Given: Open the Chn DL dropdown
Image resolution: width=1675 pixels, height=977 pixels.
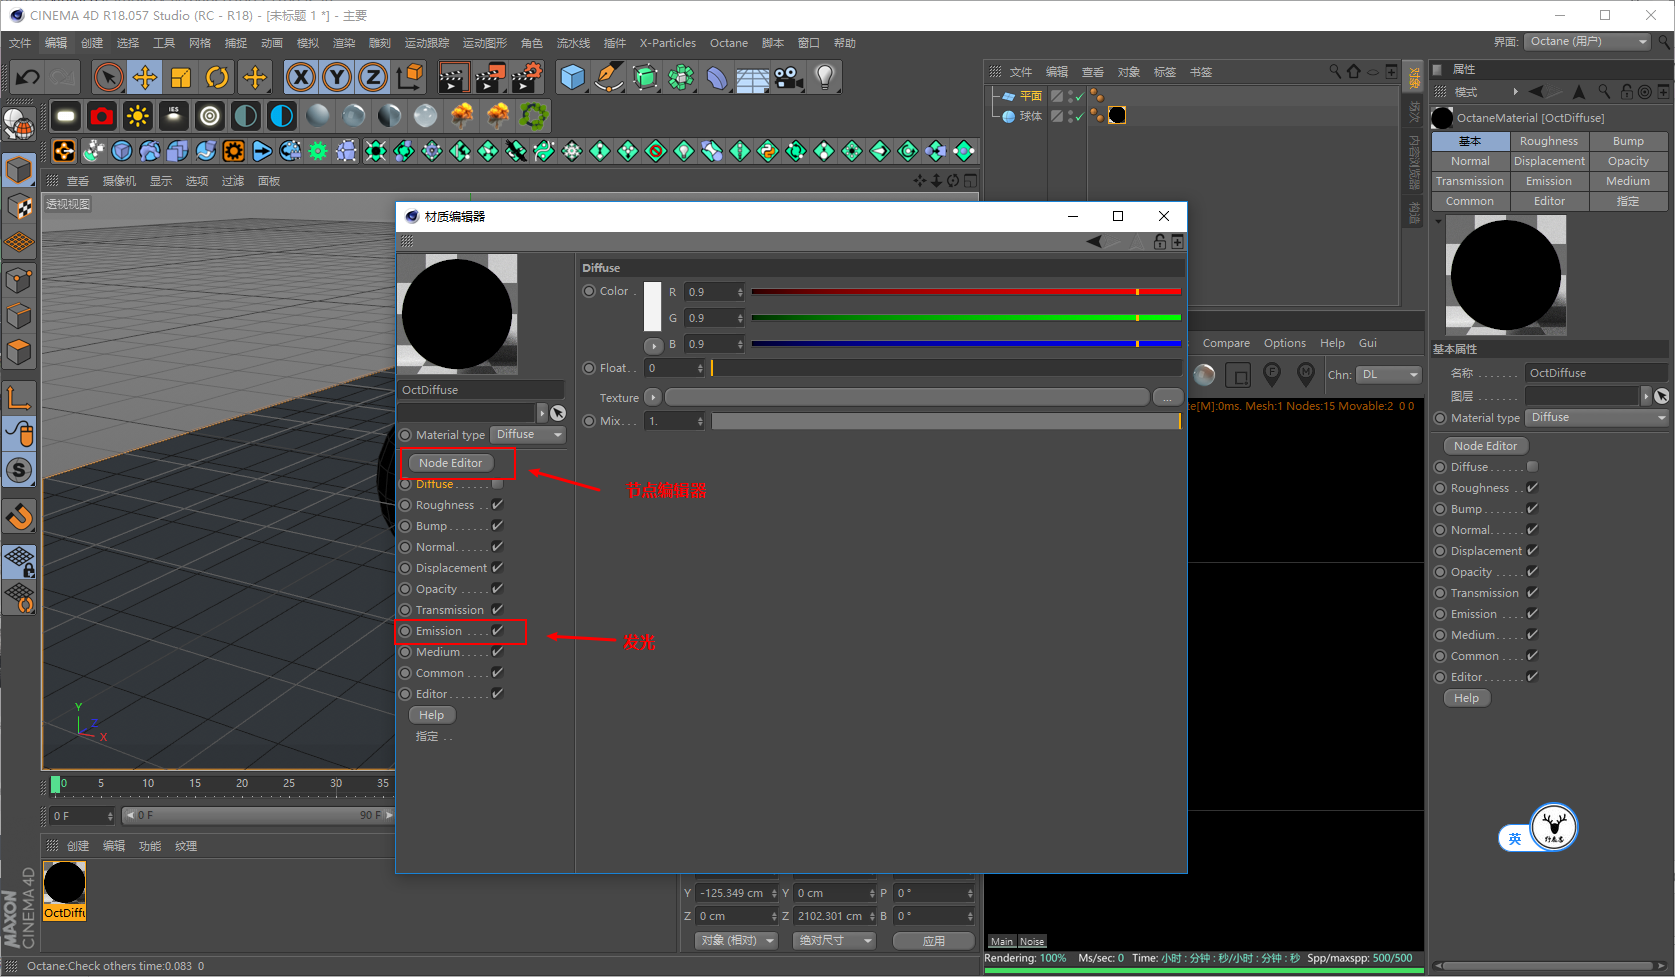Looking at the screenshot, I should 1390,374.
